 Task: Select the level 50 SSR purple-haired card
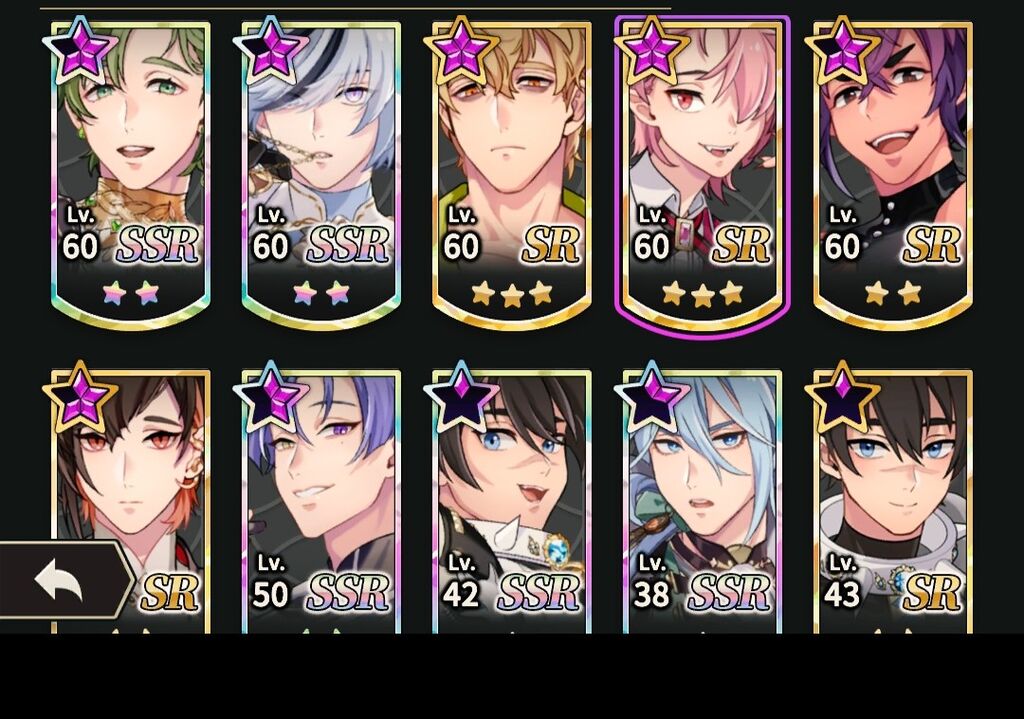(321, 502)
